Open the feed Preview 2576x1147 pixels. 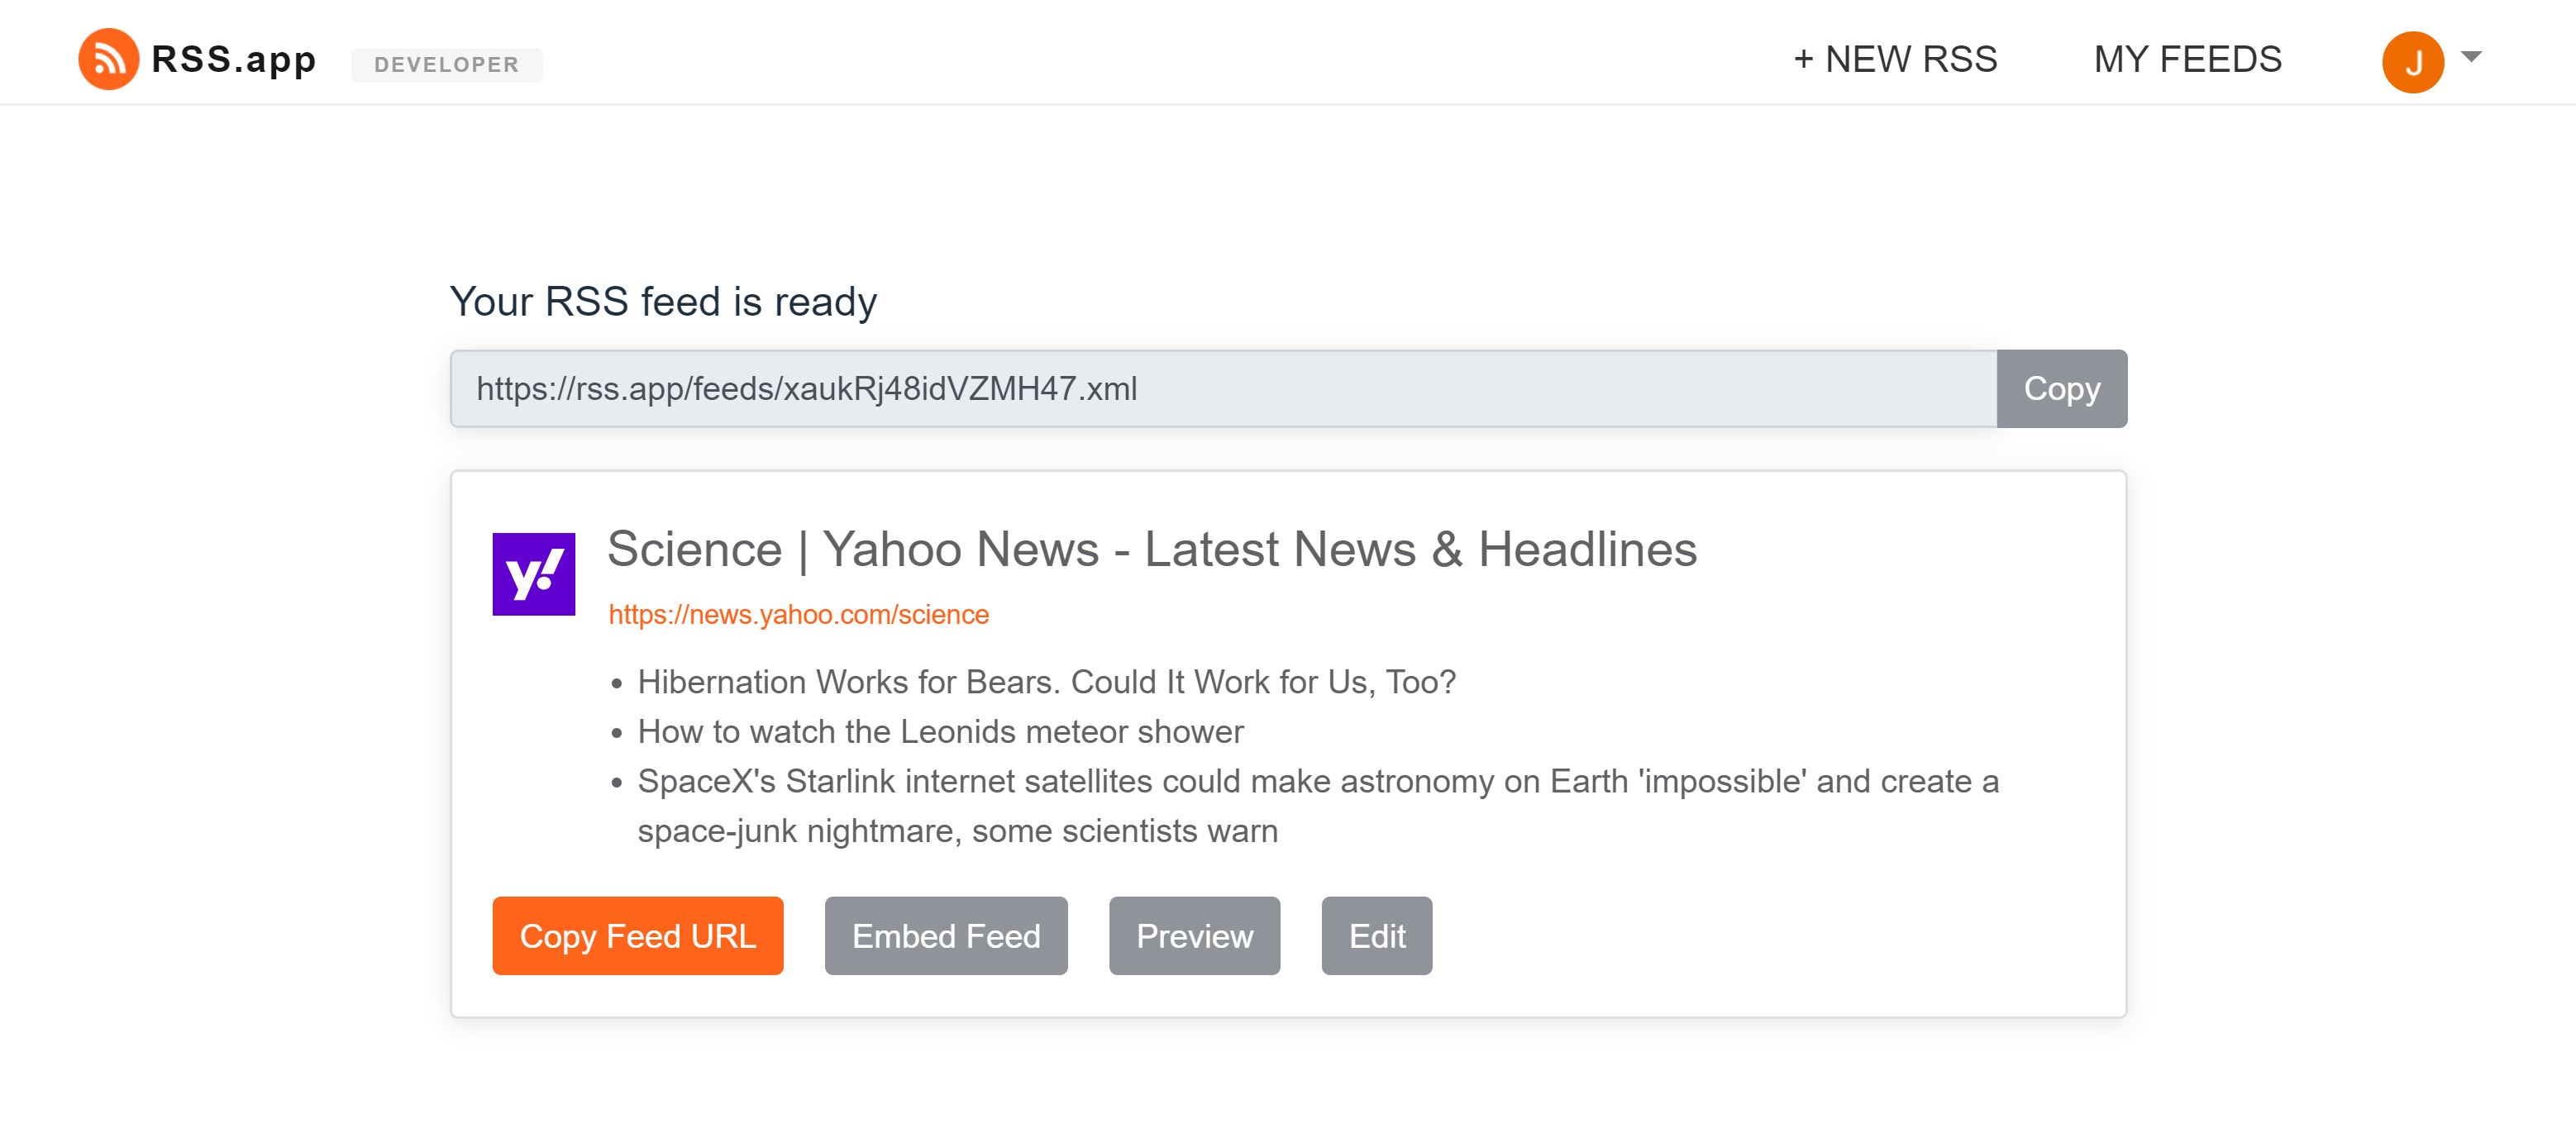(x=1194, y=936)
